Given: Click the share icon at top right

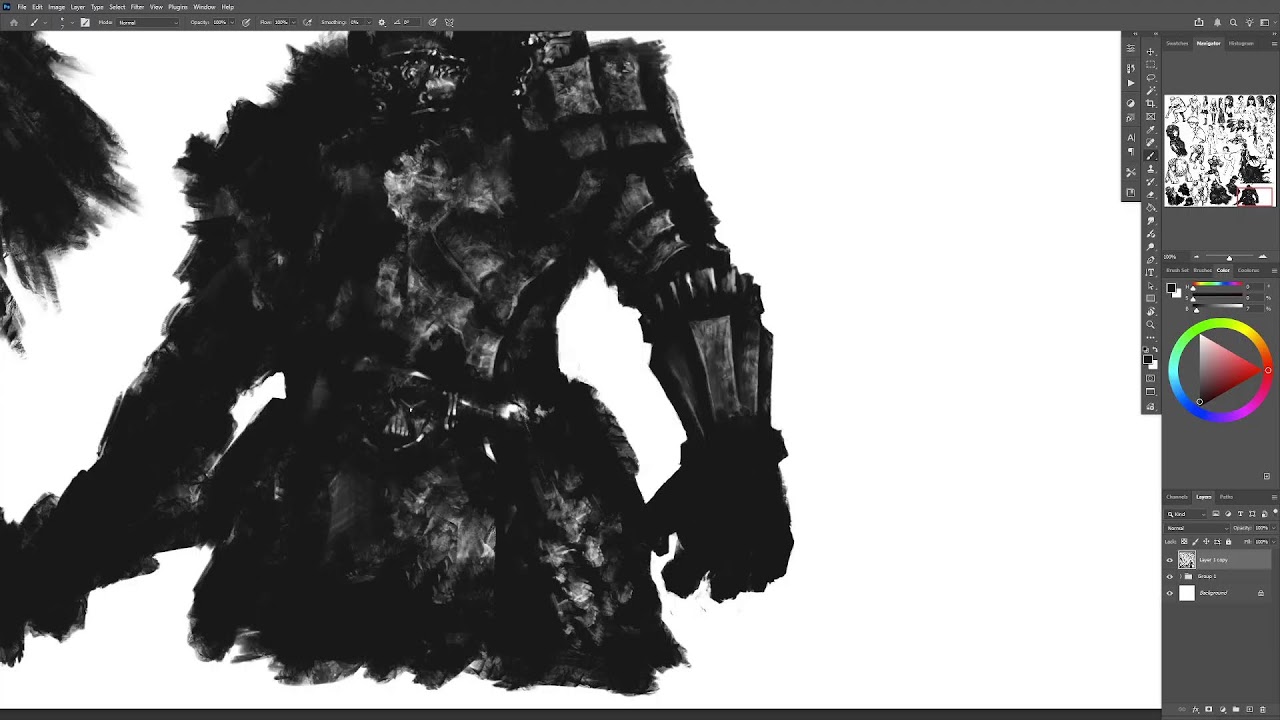Looking at the screenshot, I should tap(1199, 22).
